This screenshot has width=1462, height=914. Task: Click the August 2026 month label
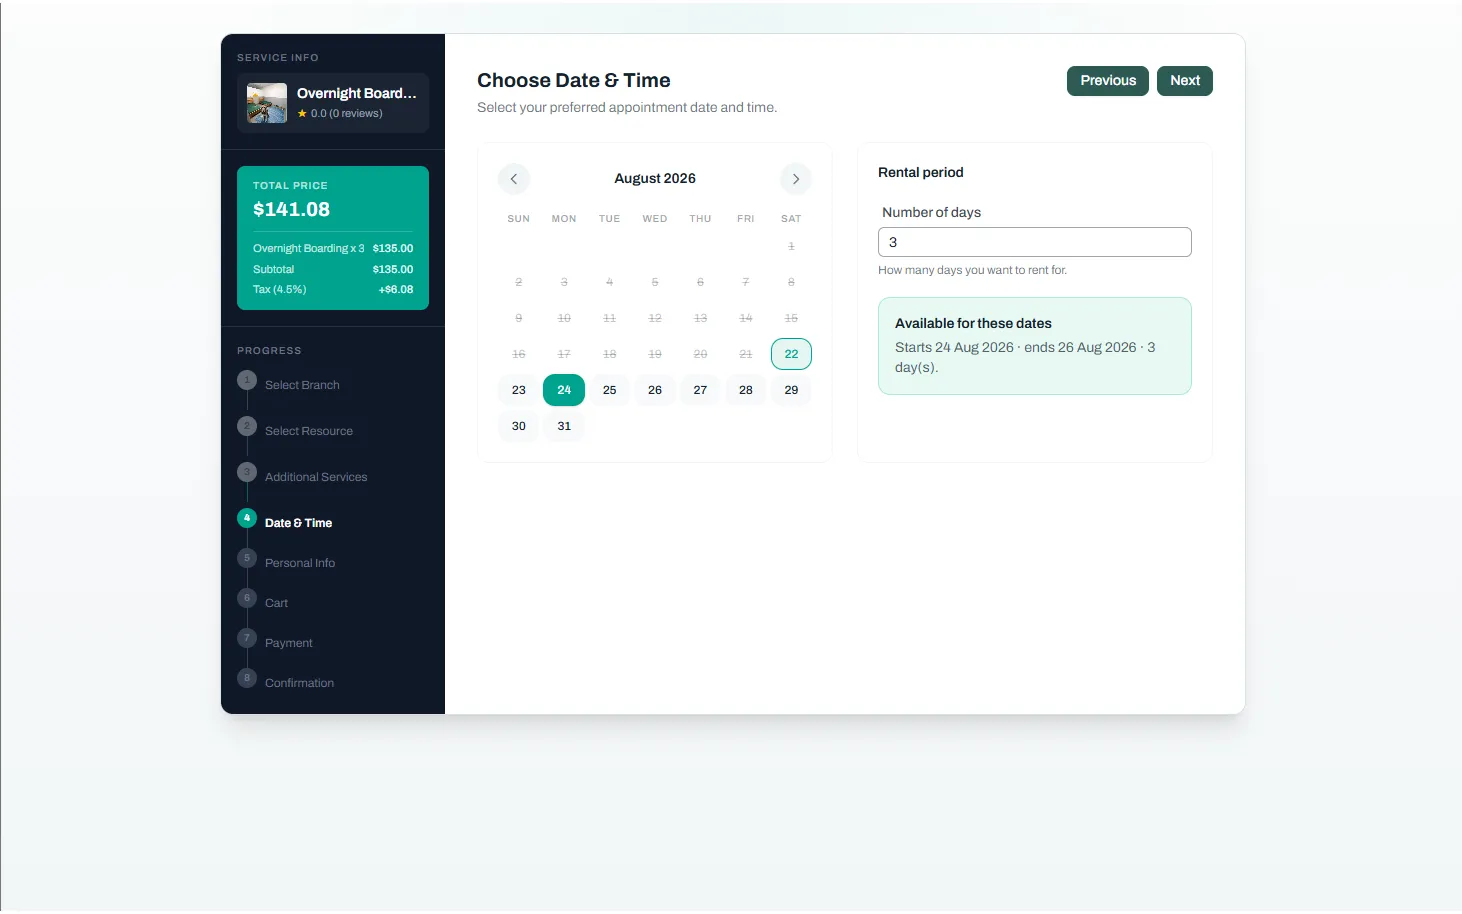coord(655,178)
